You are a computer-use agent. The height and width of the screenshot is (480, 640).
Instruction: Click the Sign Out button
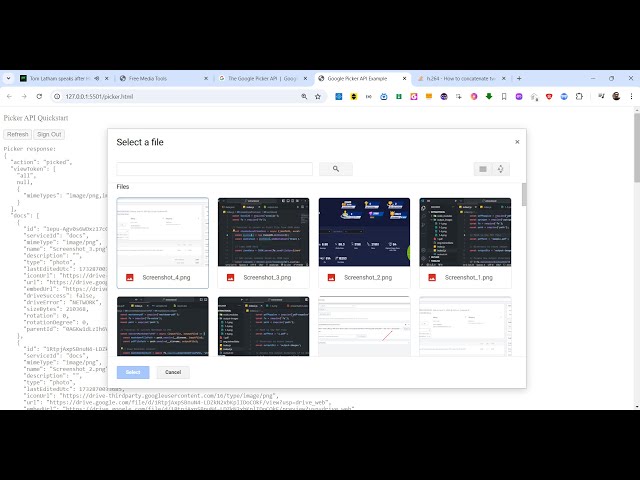[x=49, y=134]
